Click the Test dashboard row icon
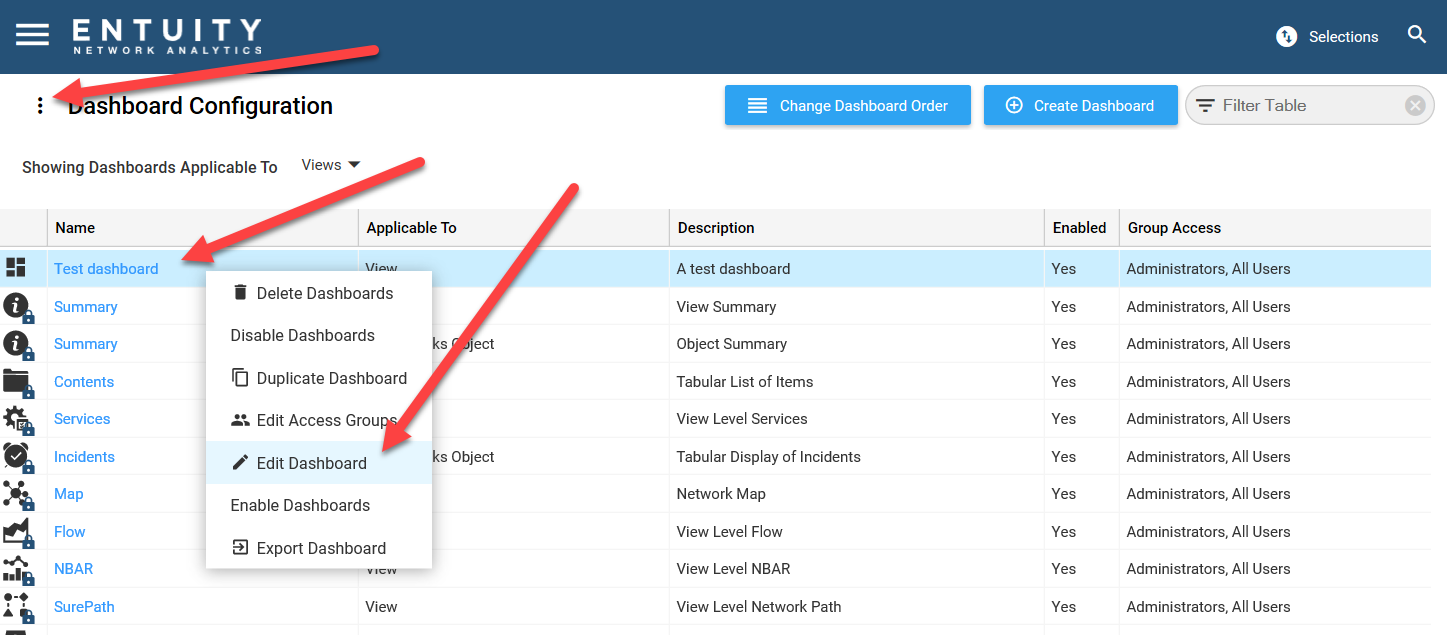The image size is (1447, 635). pos(16,268)
